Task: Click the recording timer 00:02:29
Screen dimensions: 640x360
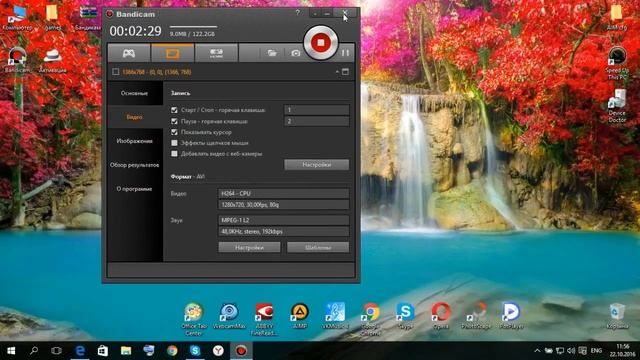Action: 136,31
